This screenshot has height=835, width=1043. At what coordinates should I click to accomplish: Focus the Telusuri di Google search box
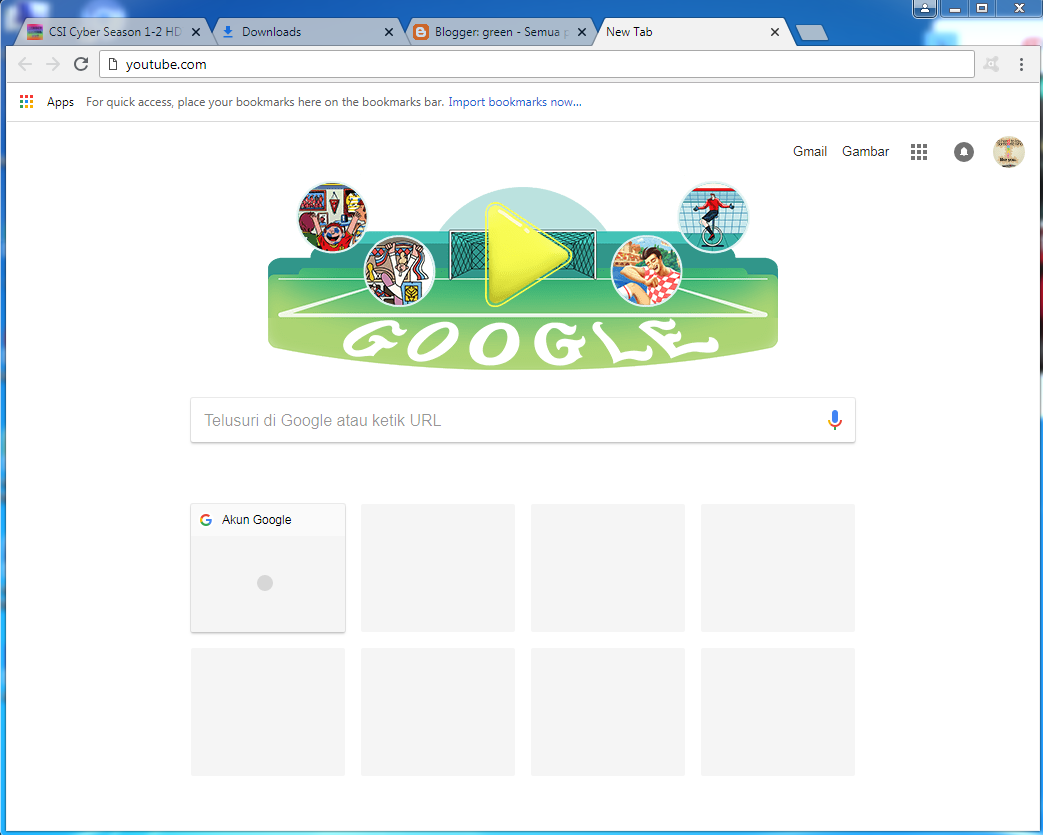coord(523,420)
